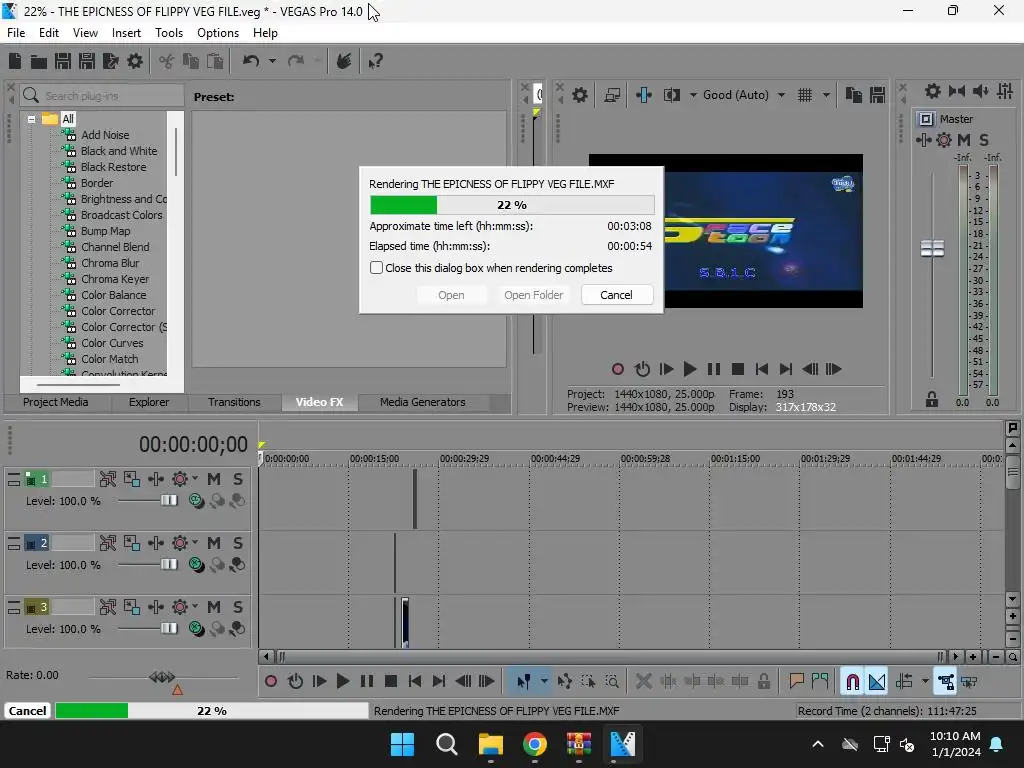Click the Insert Marker icon in timeline toolbar
The height and width of the screenshot is (768, 1024).
coord(796,681)
